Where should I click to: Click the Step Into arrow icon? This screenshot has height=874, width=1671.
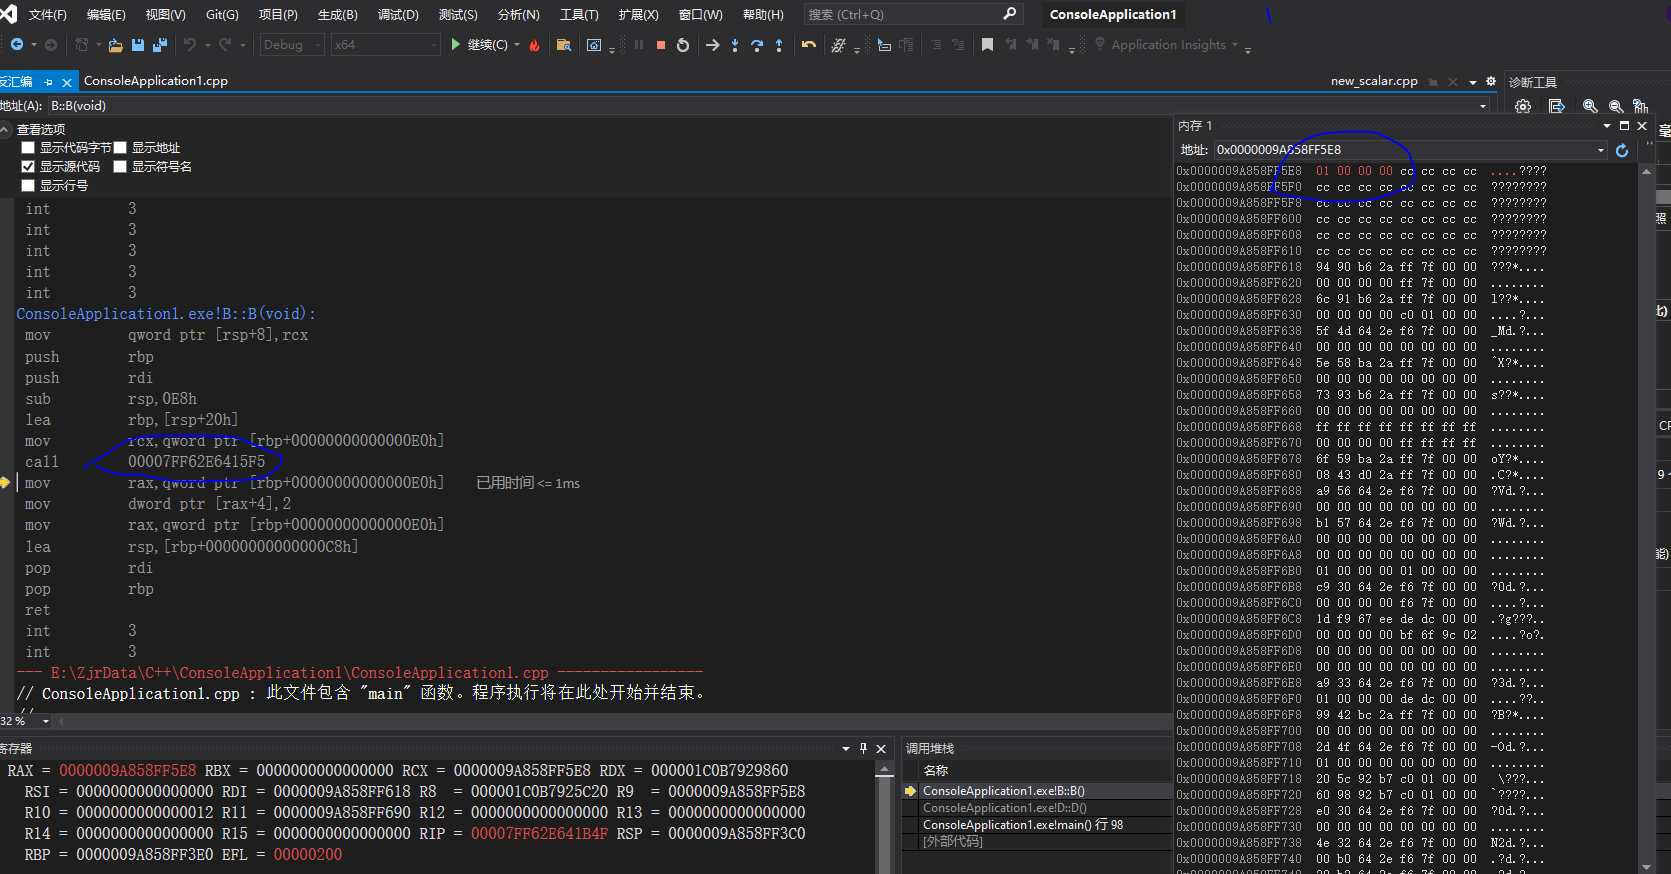[x=735, y=45]
